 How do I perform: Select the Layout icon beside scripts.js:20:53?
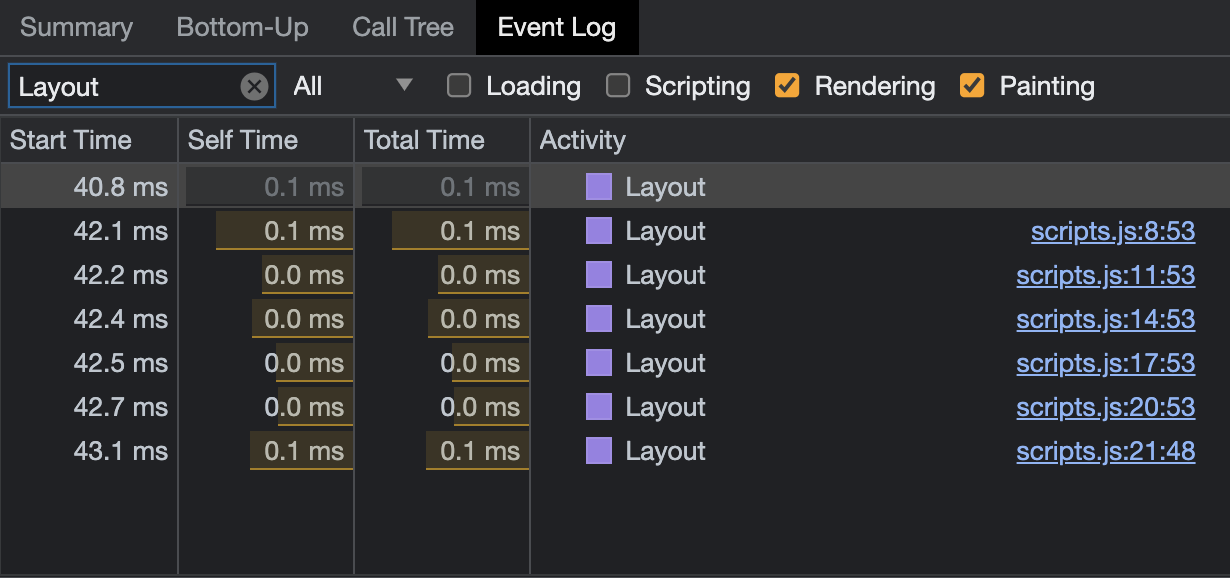click(597, 407)
